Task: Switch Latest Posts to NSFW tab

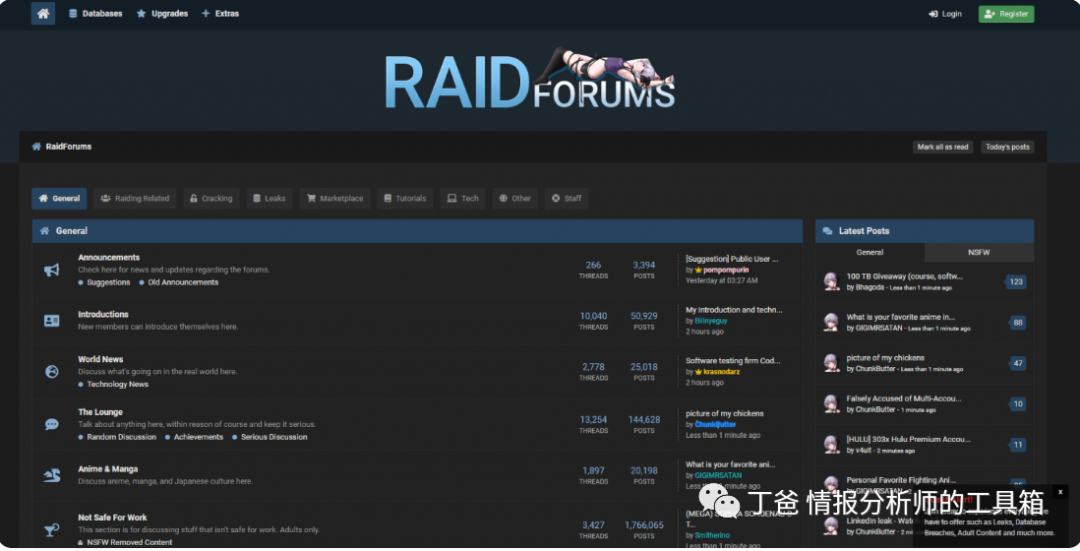Action: click(979, 253)
